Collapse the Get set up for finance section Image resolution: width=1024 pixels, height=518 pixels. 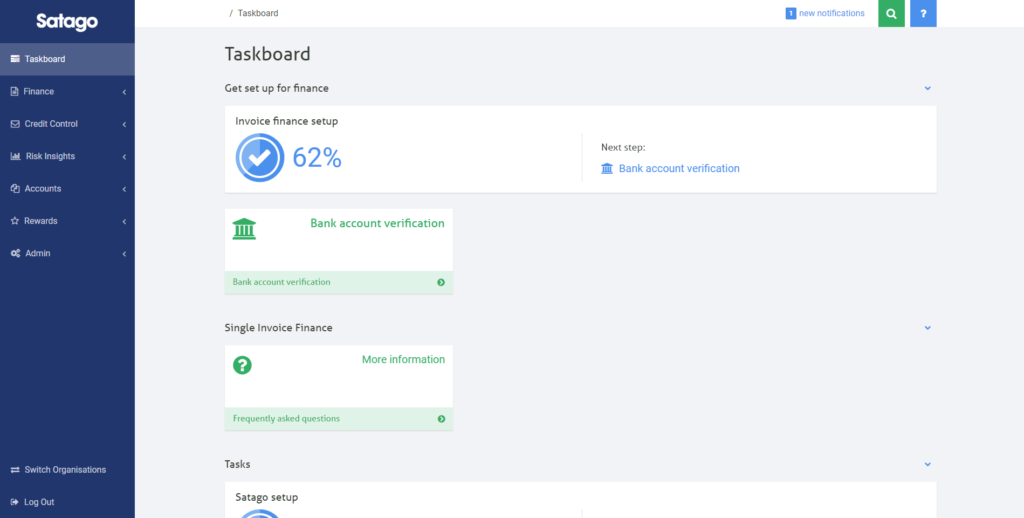click(x=928, y=89)
